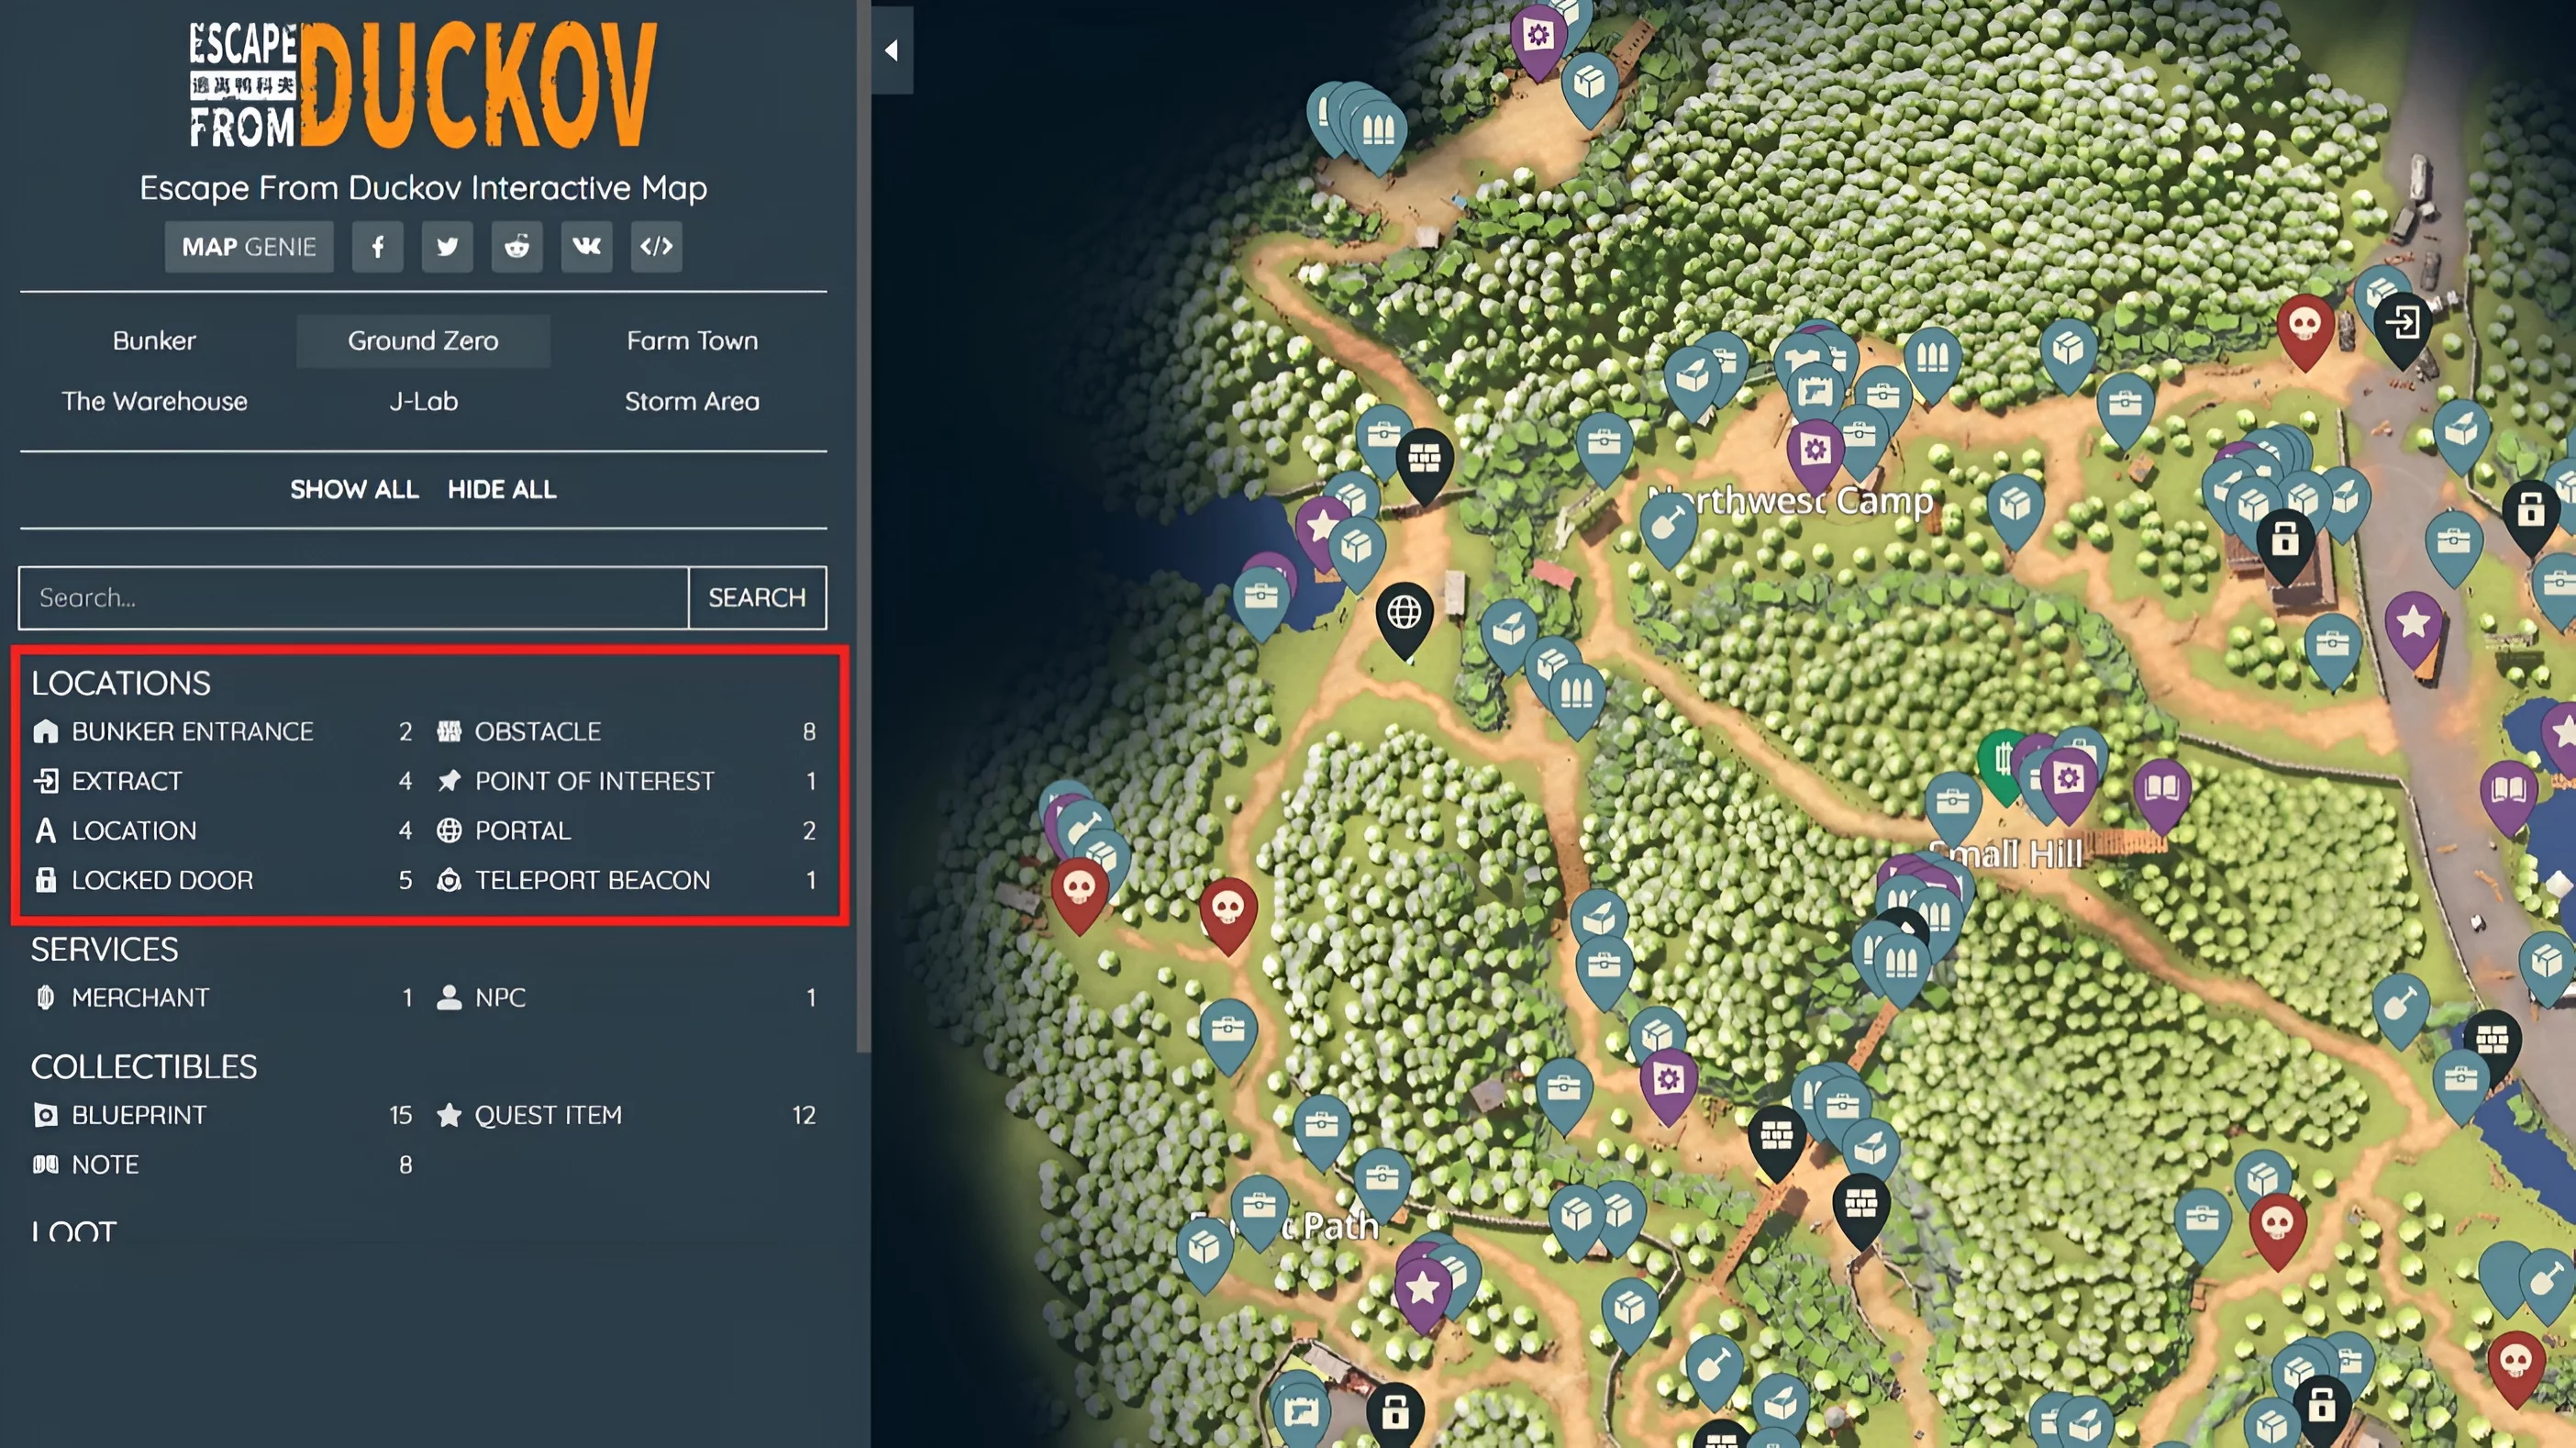Viewport: 2576px width, 1448px height.
Task: Collapse the Locations category header
Action: [121, 683]
